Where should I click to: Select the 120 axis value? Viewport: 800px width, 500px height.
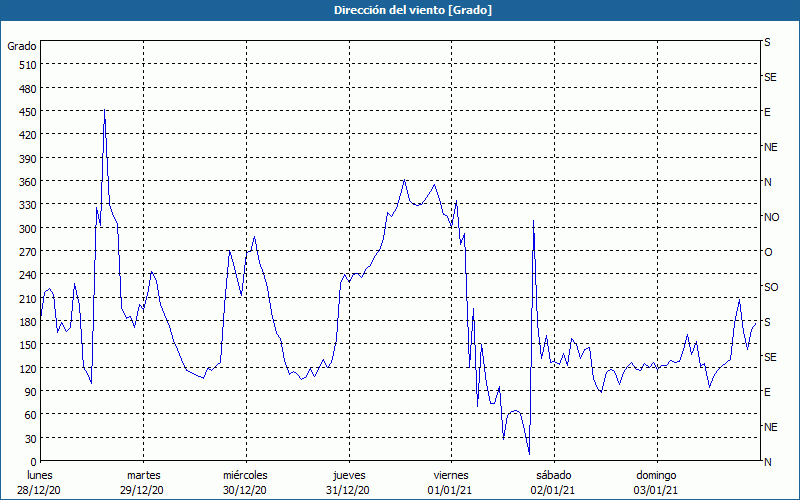28,368
